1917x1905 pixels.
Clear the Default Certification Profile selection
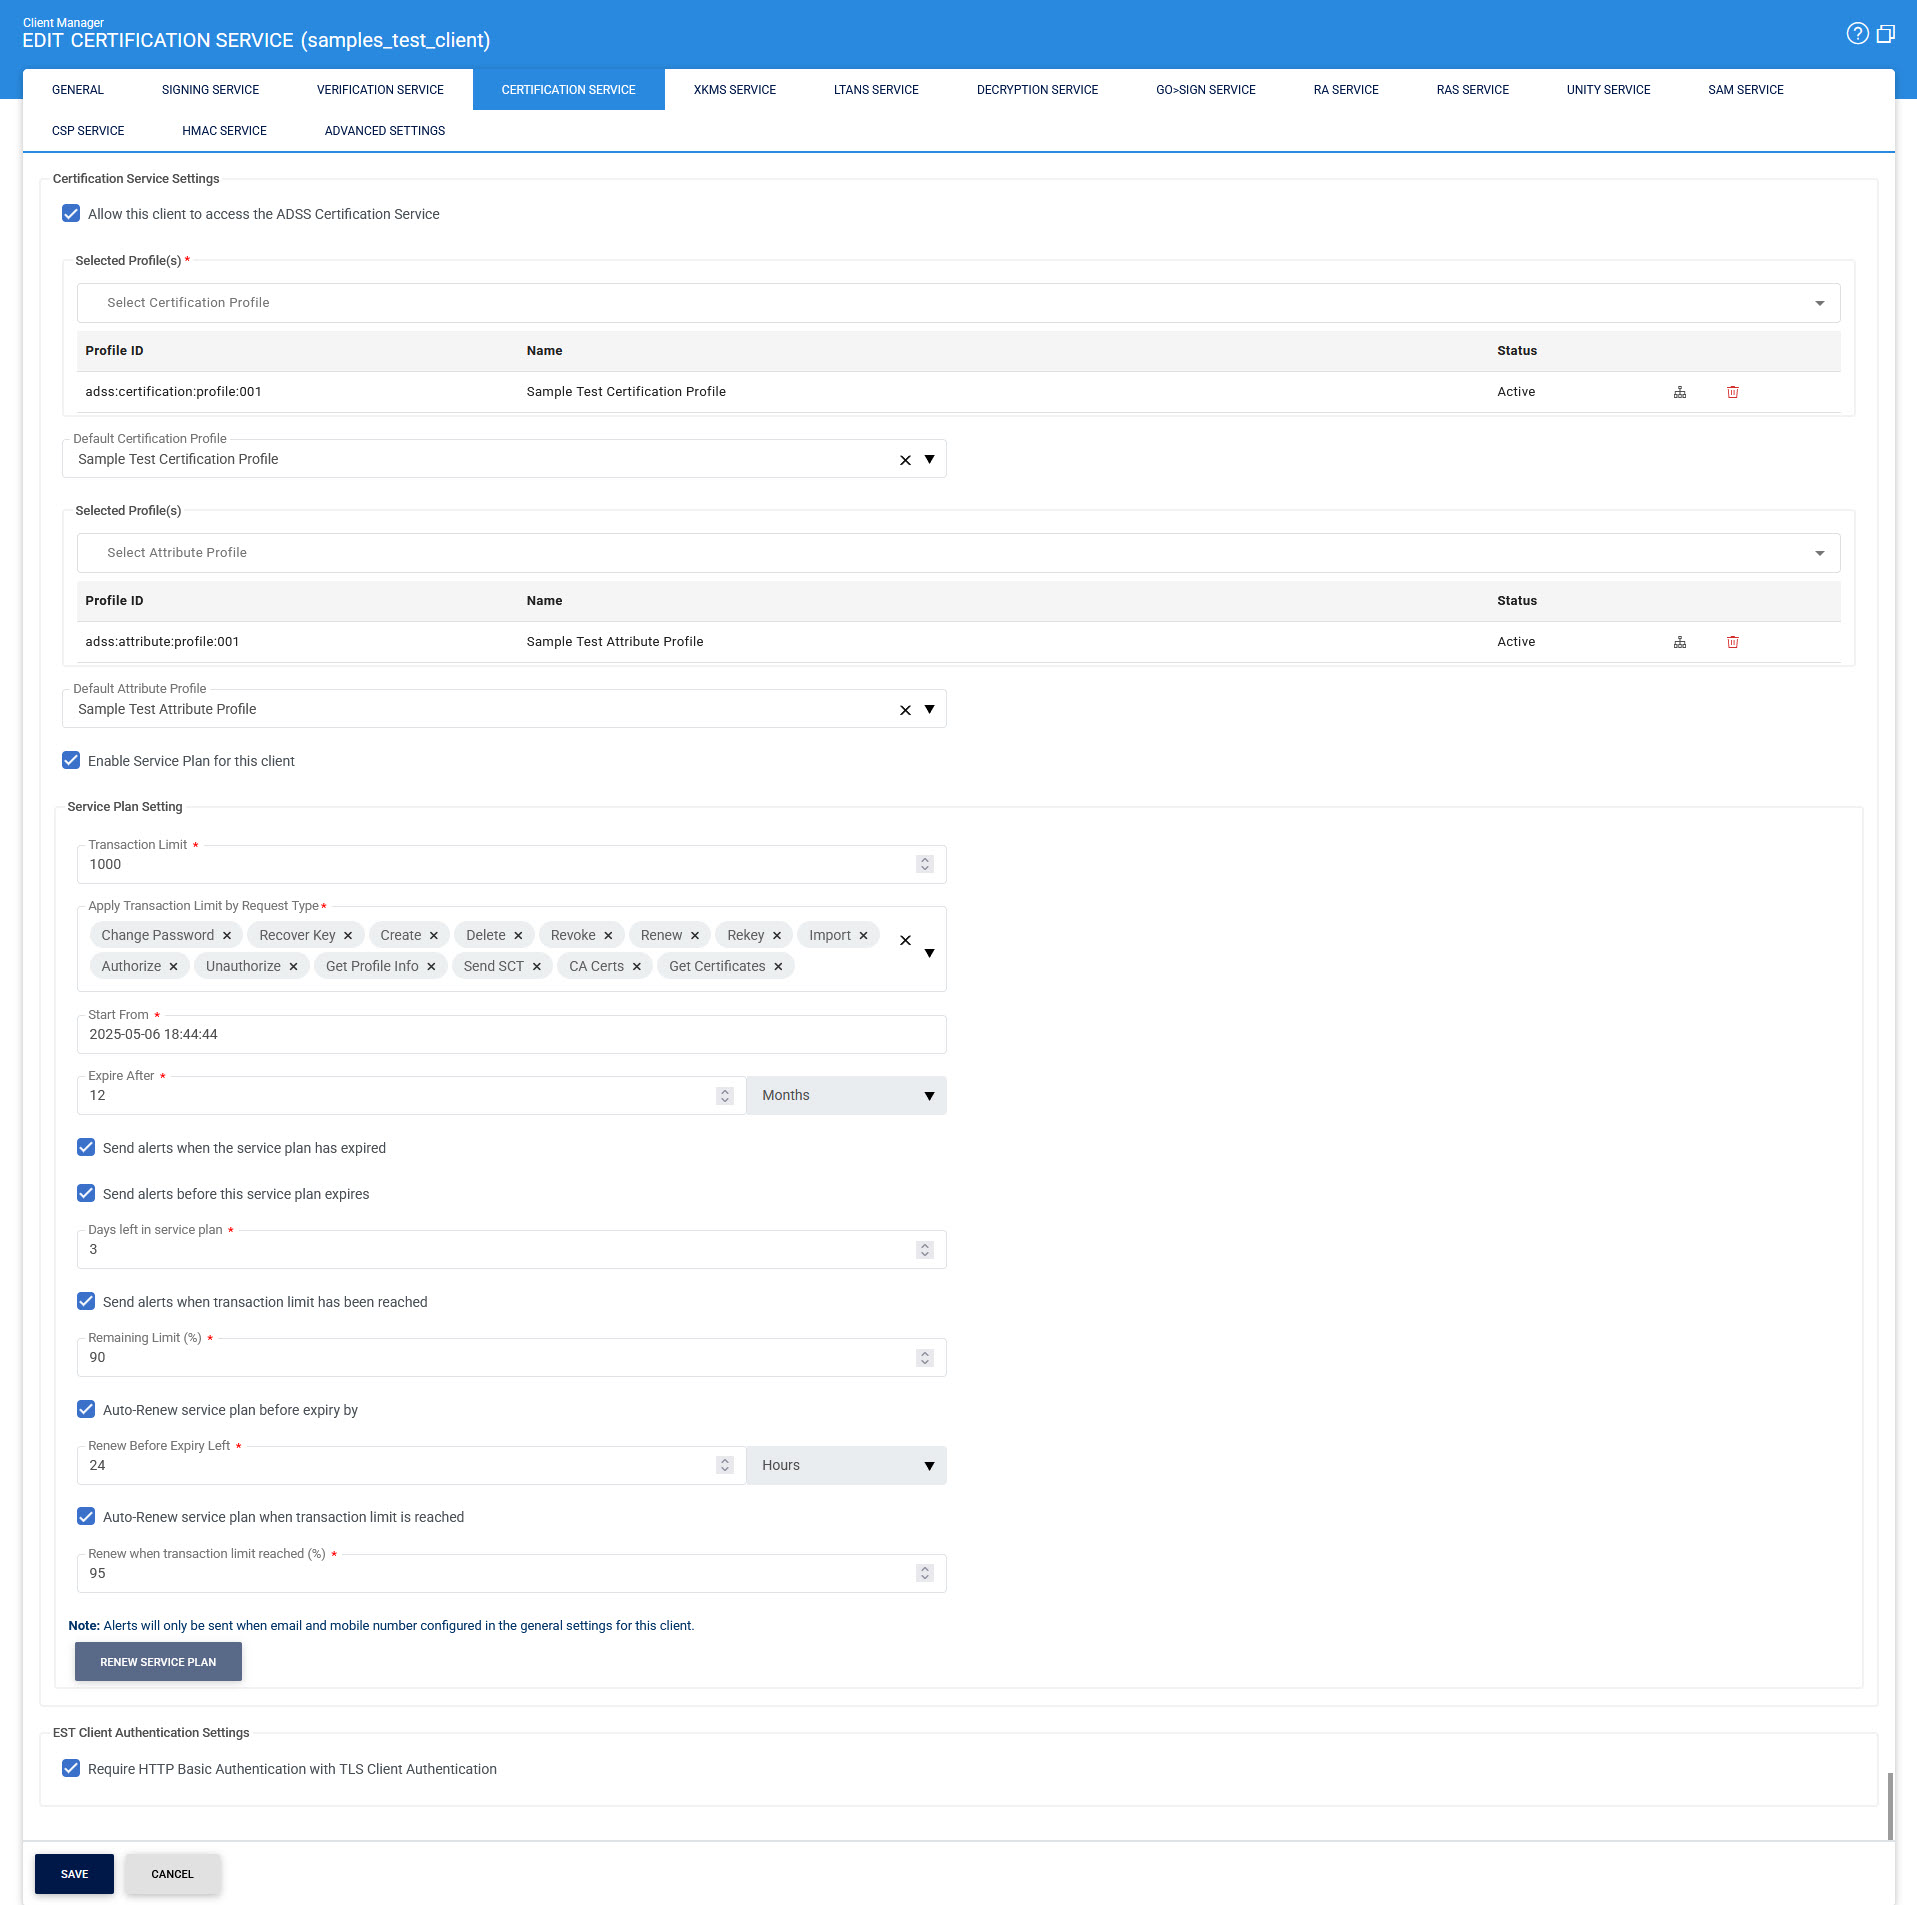point(905,460)
